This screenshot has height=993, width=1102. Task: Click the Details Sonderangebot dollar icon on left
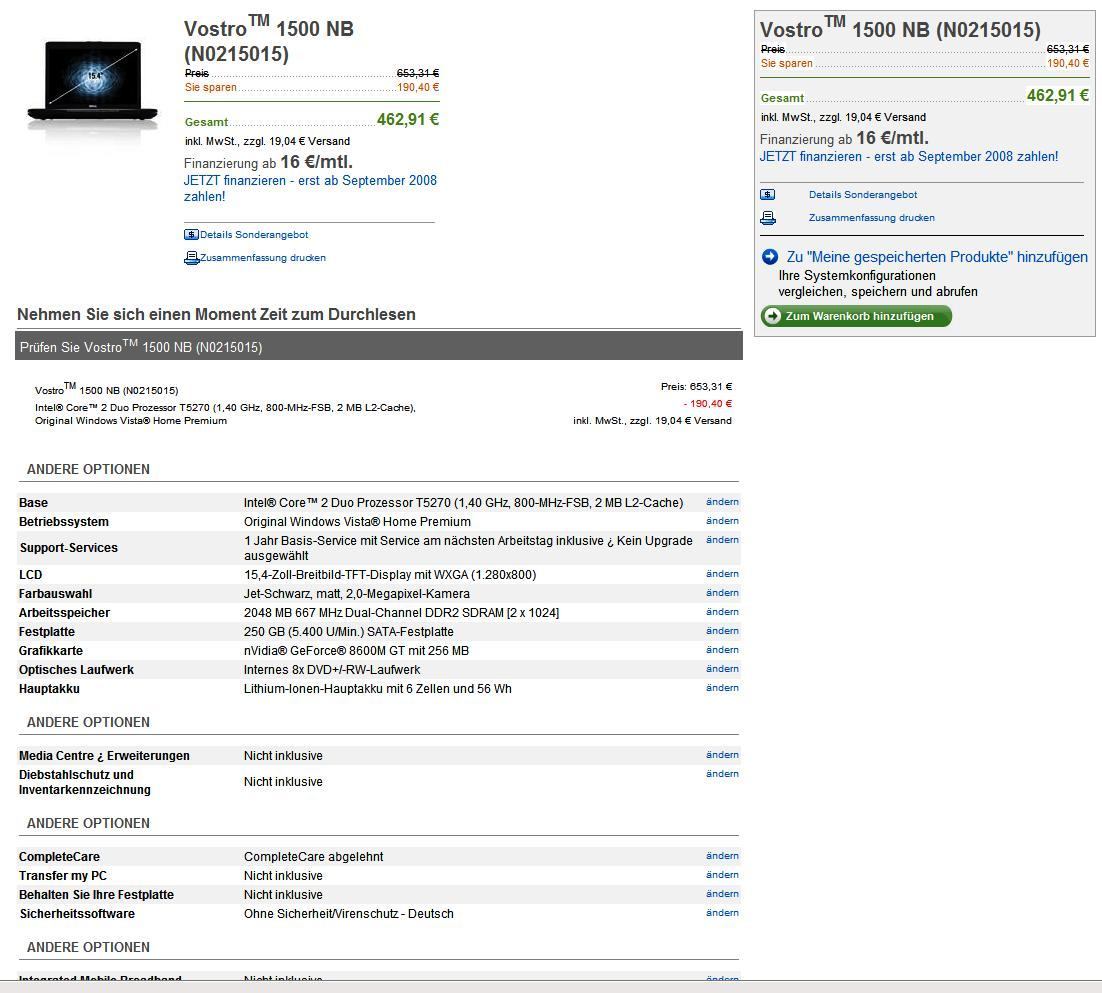pyautogui.click(x=191, y=235)
